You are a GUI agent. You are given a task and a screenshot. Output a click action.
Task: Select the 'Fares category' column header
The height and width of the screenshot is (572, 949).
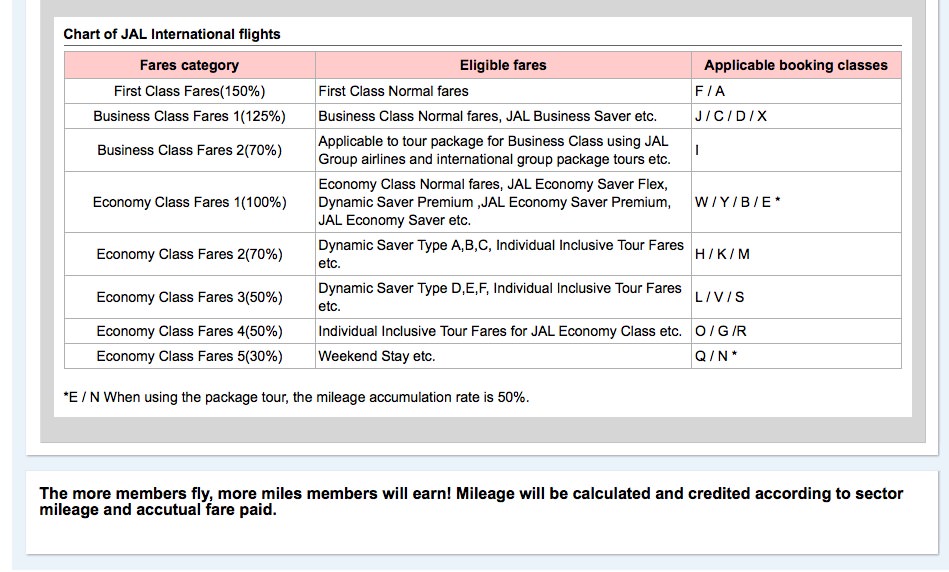click(x=189, y=65)
